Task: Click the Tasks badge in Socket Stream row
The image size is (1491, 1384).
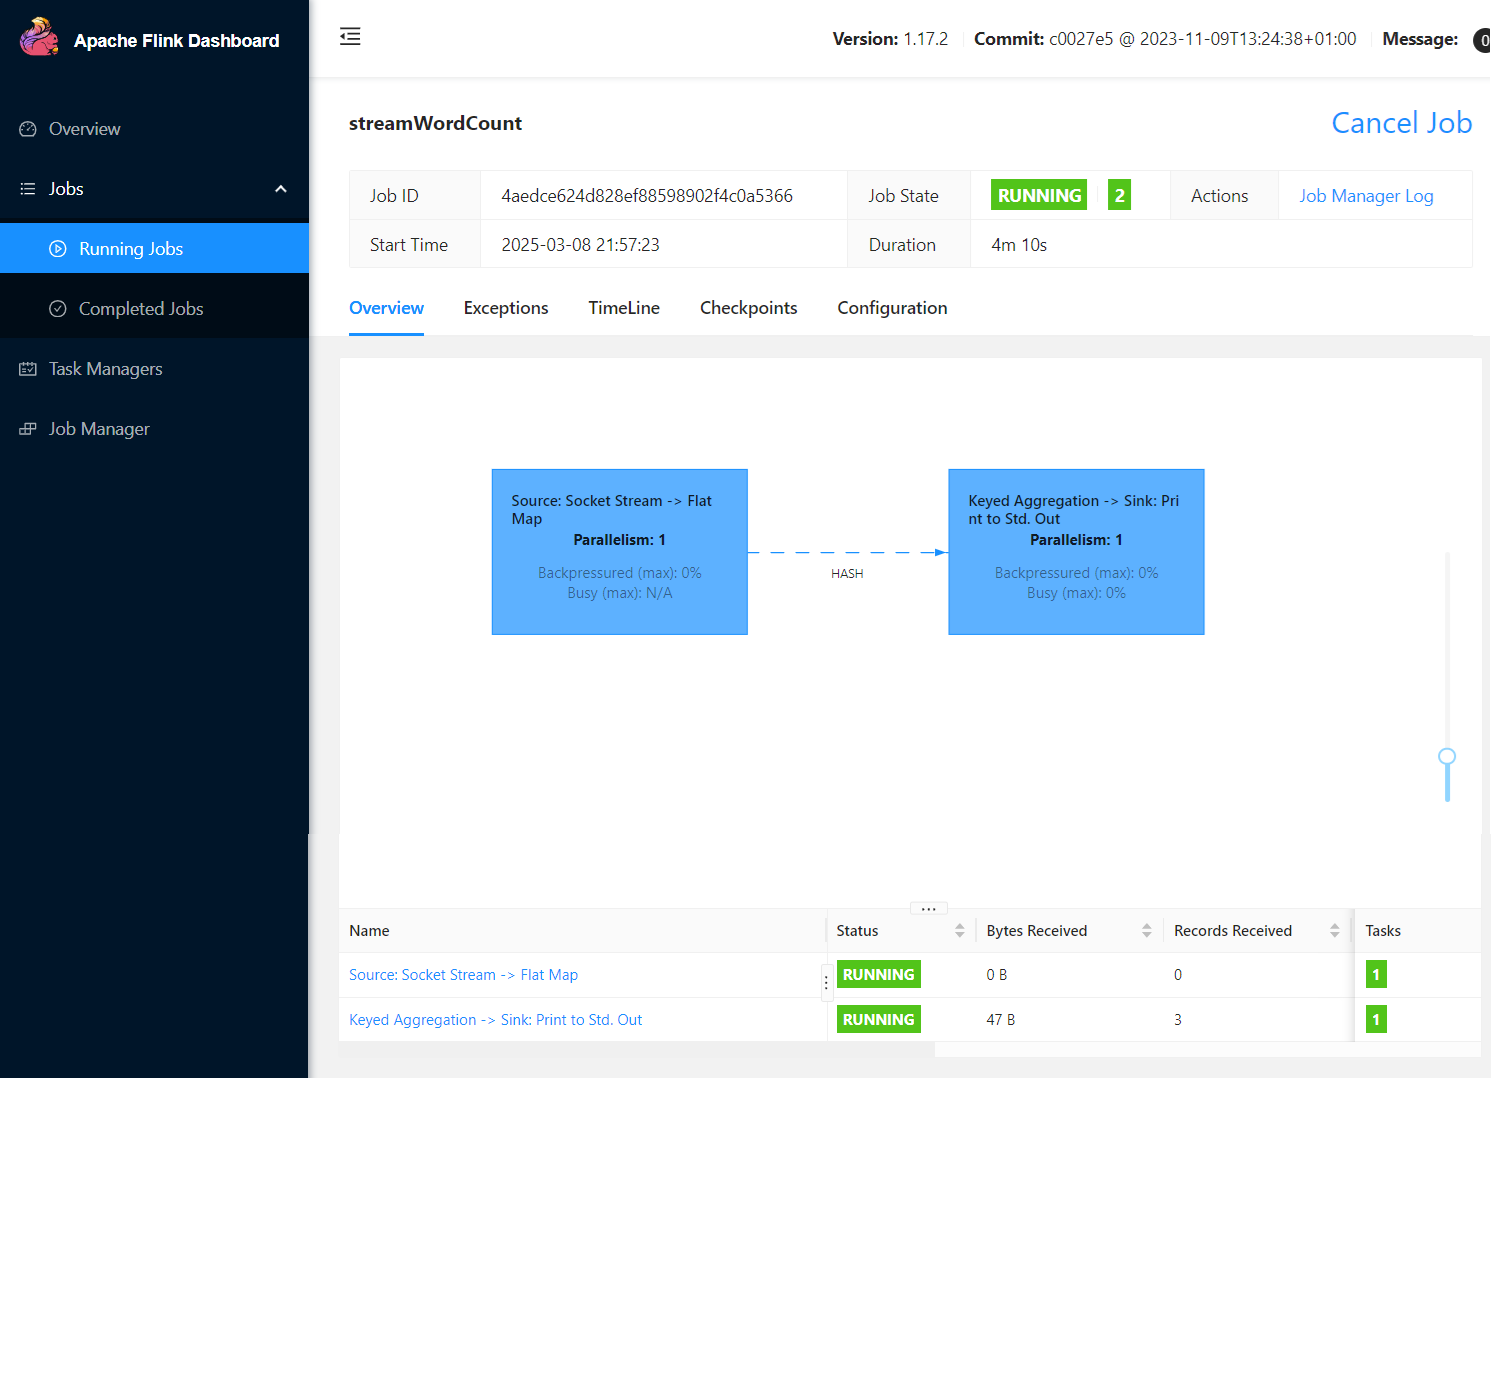Action: pos(1376,975)
